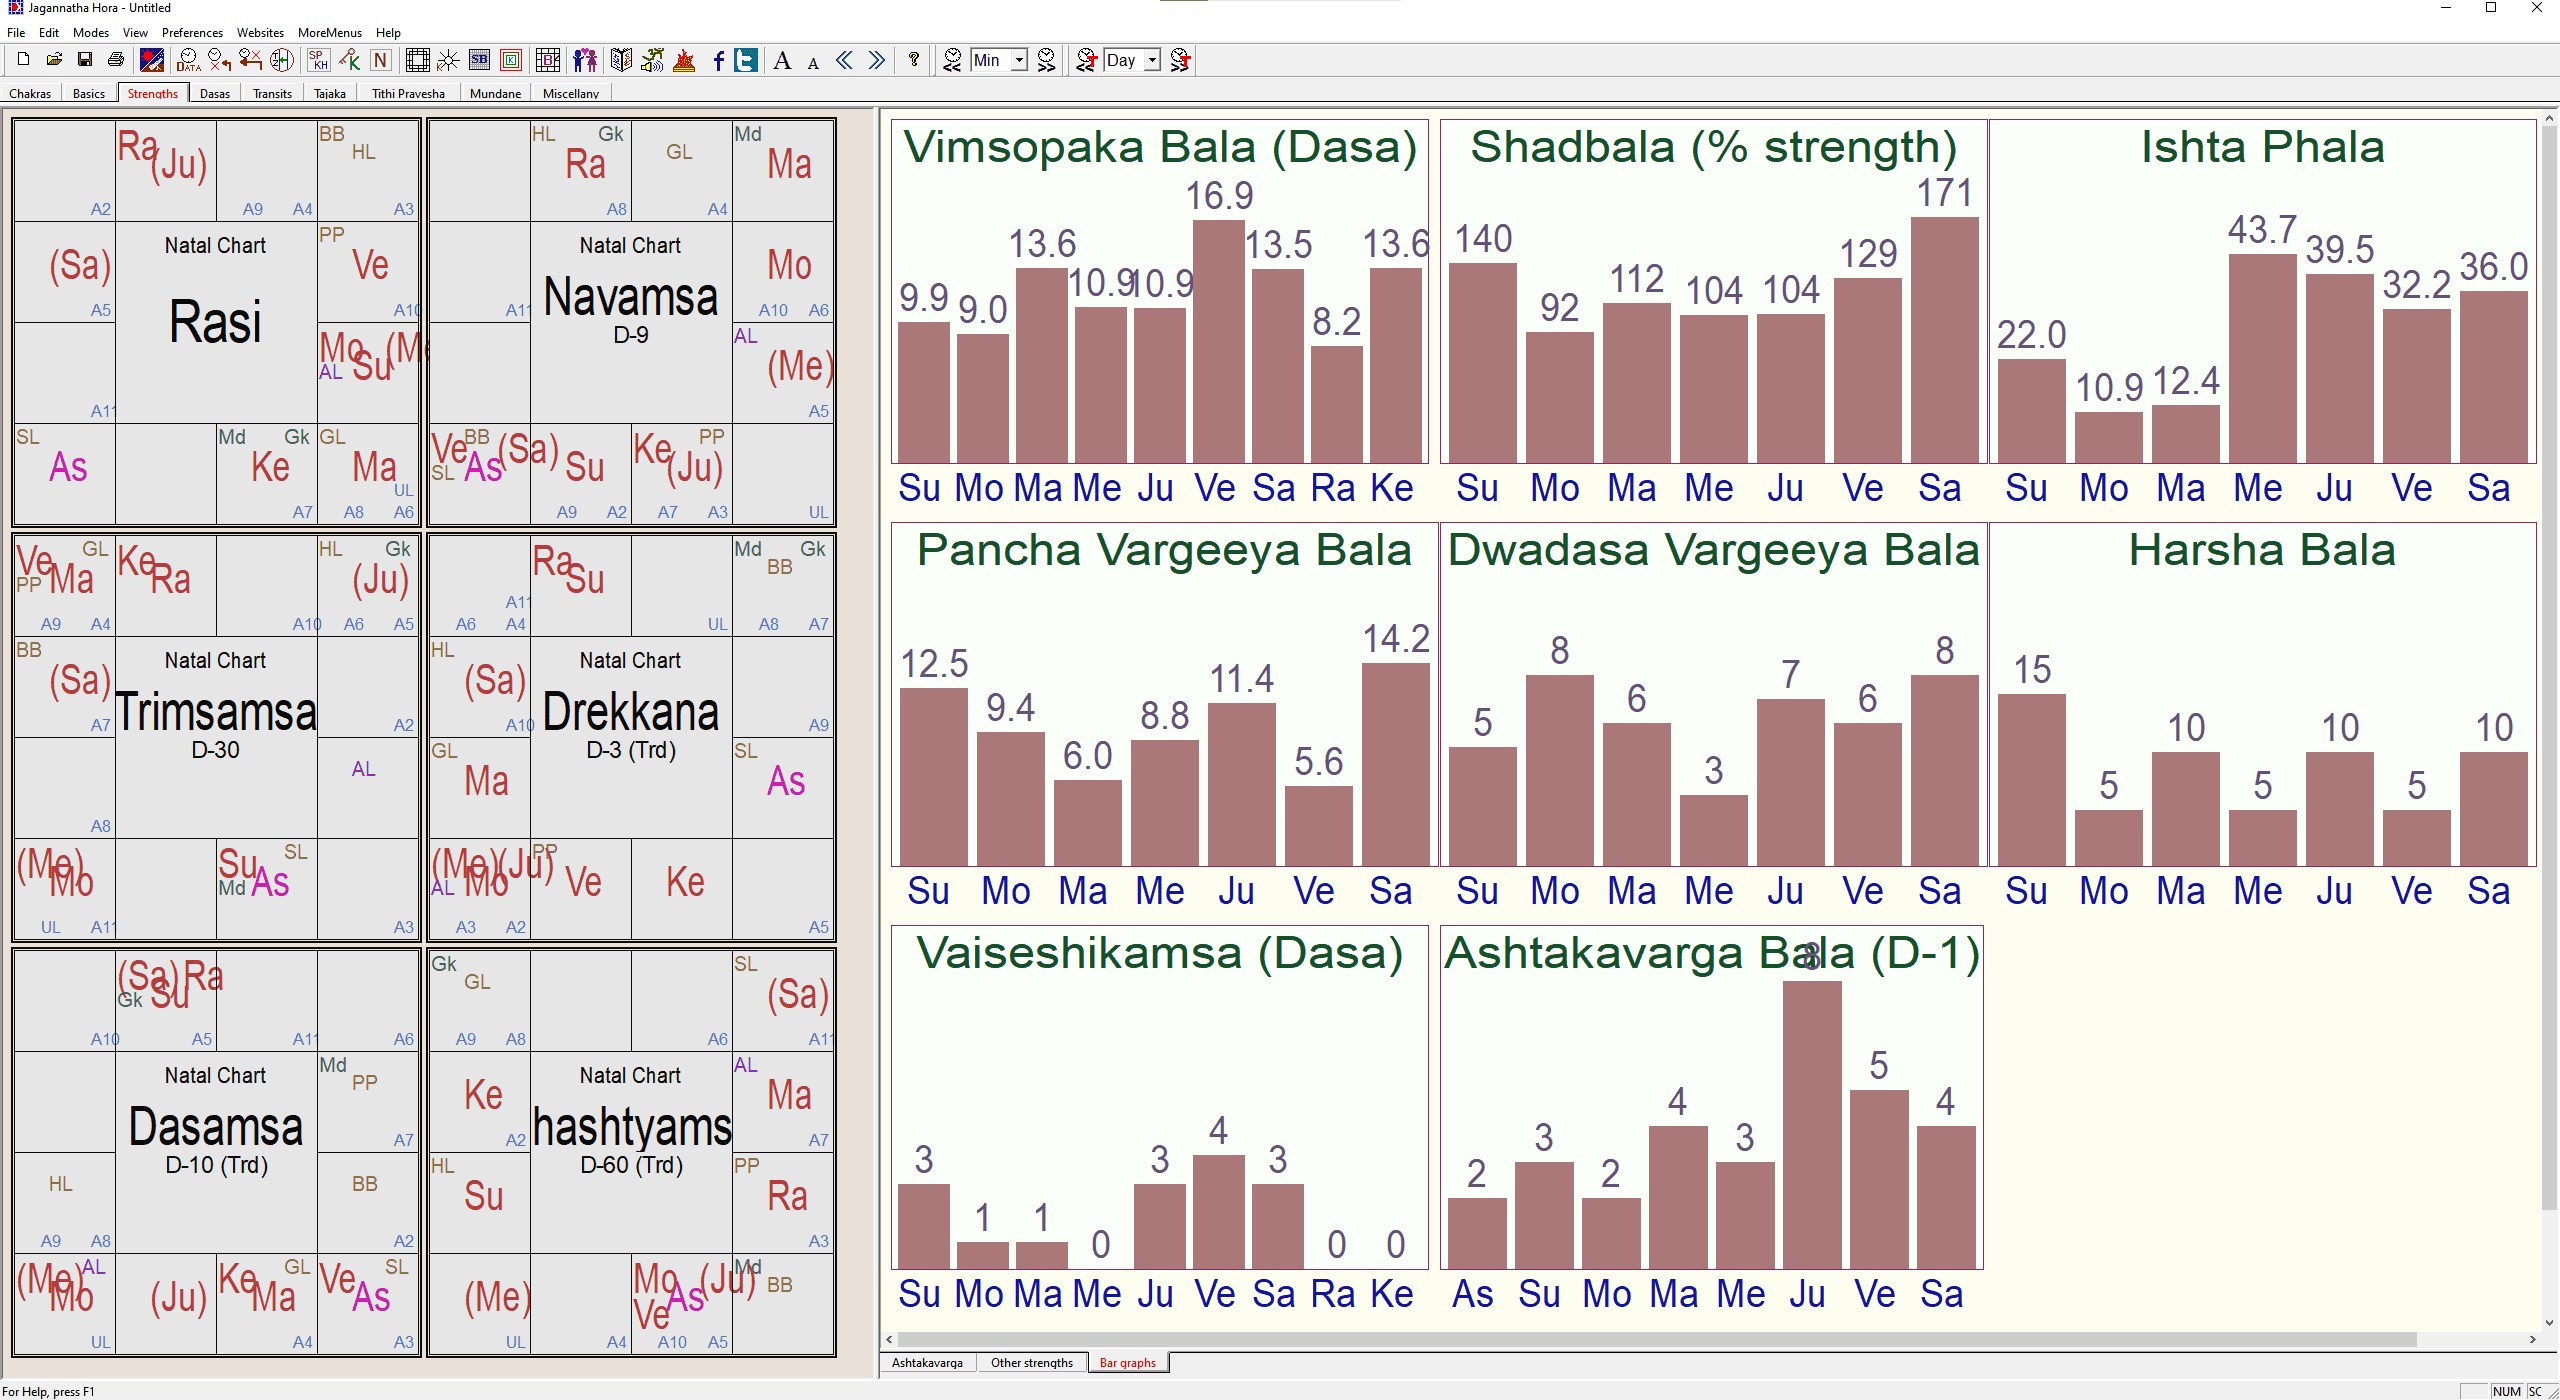Click the Twitter bird icon

tap(746, 60)
